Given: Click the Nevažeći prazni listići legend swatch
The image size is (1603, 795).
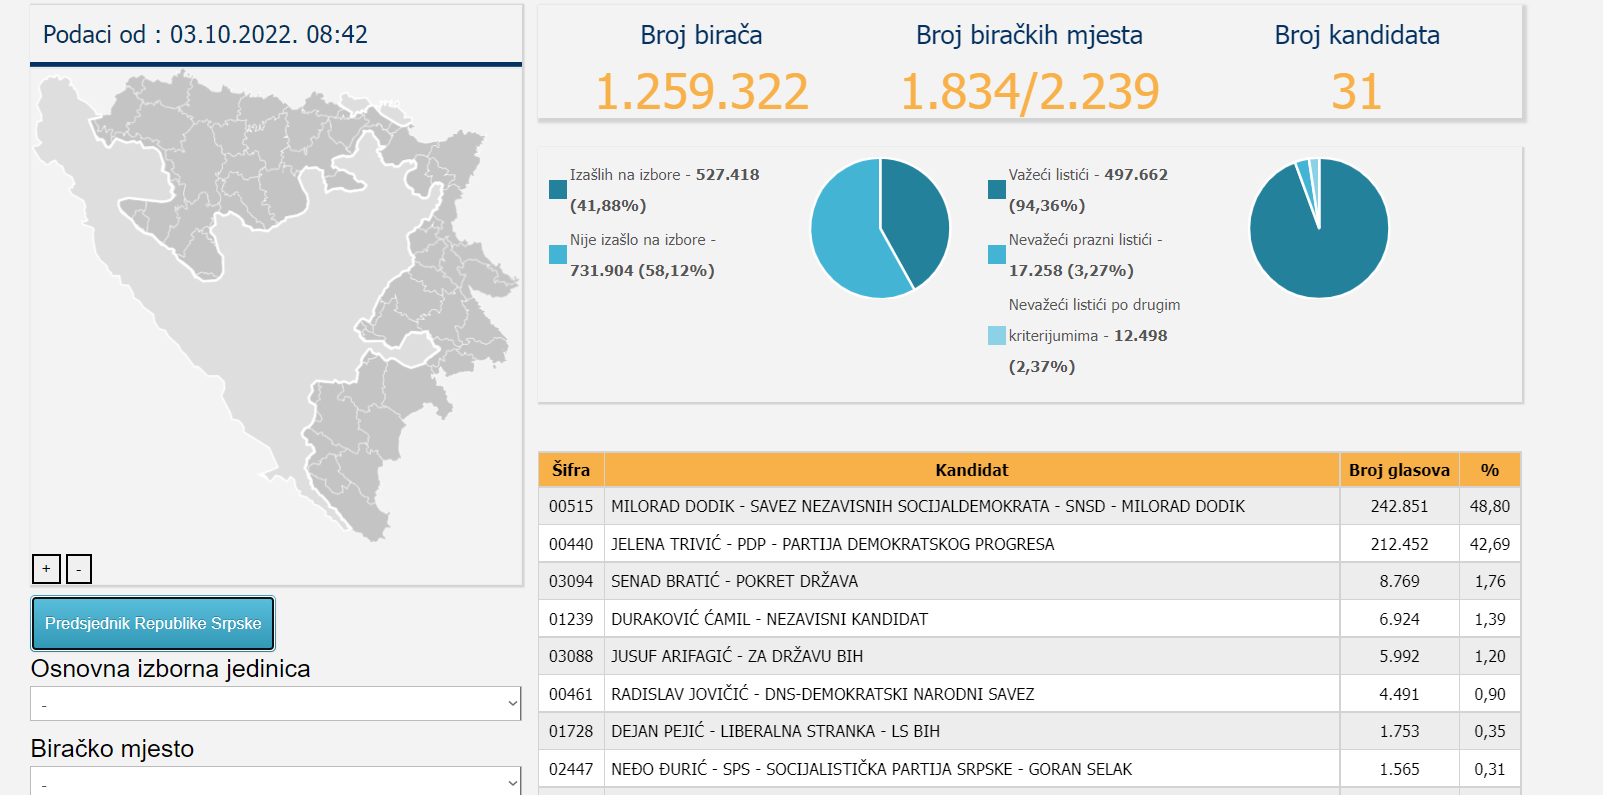Looking at the screenshot, I should click(x=997, y=255).
